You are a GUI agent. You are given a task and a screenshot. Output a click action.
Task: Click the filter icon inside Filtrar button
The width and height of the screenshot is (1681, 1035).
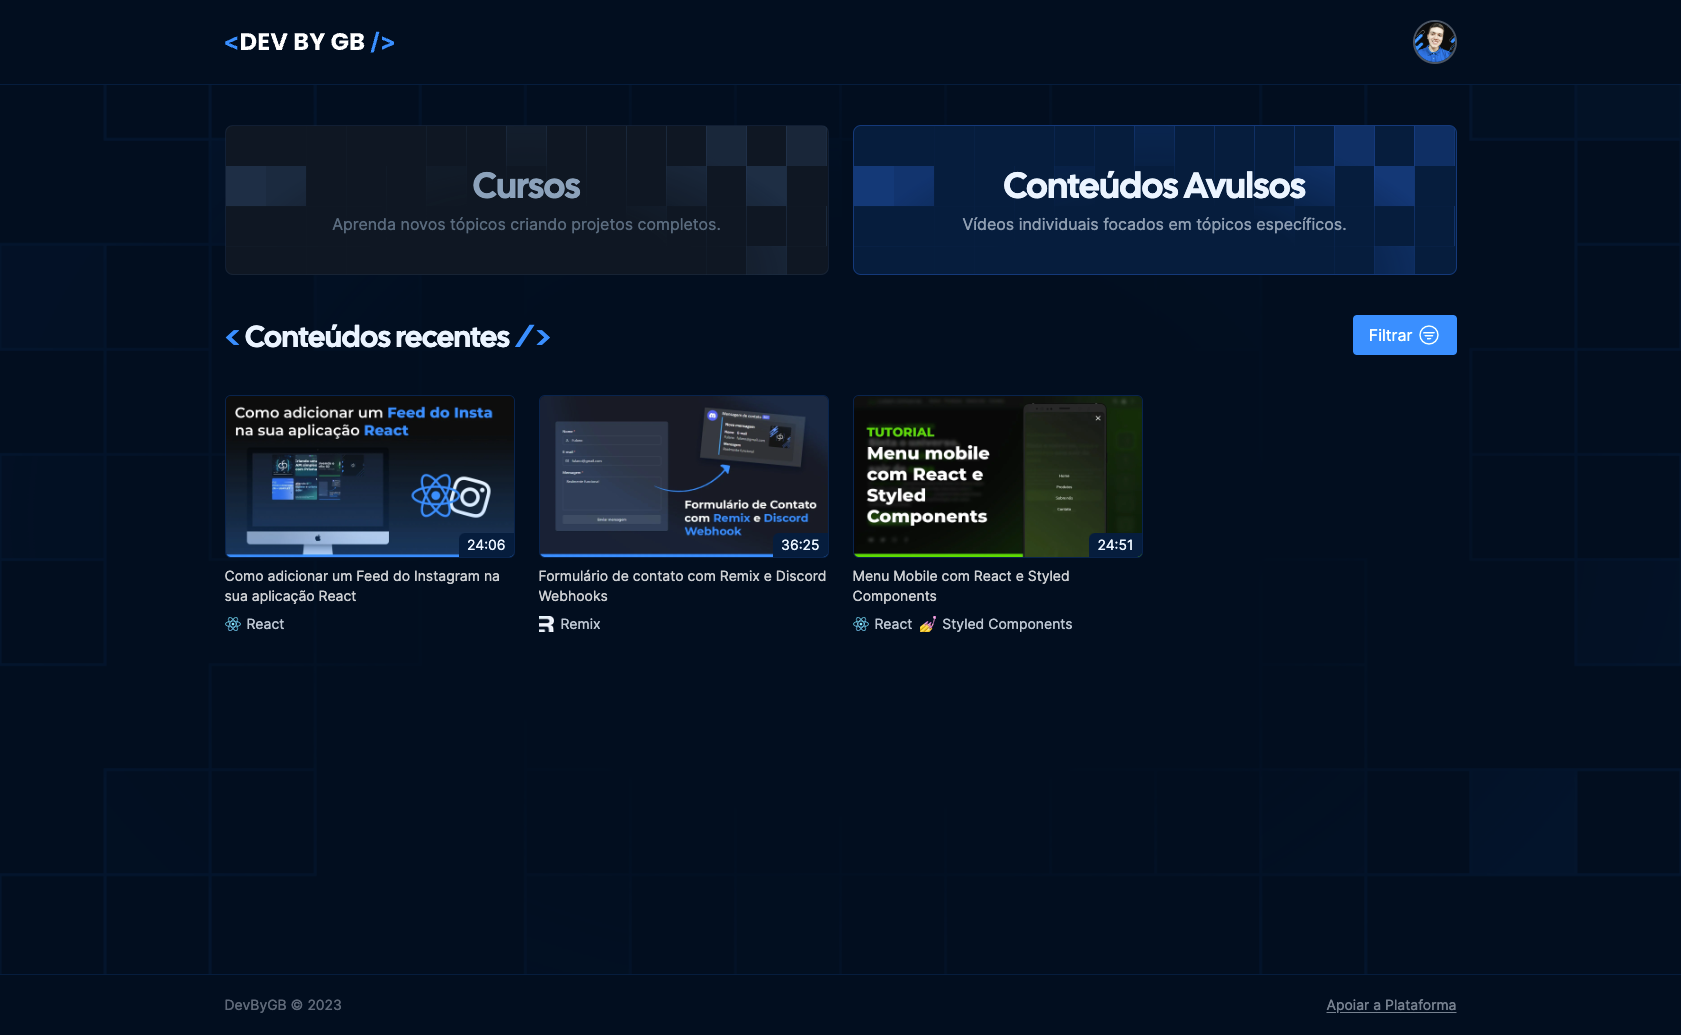pos(1429,335)
